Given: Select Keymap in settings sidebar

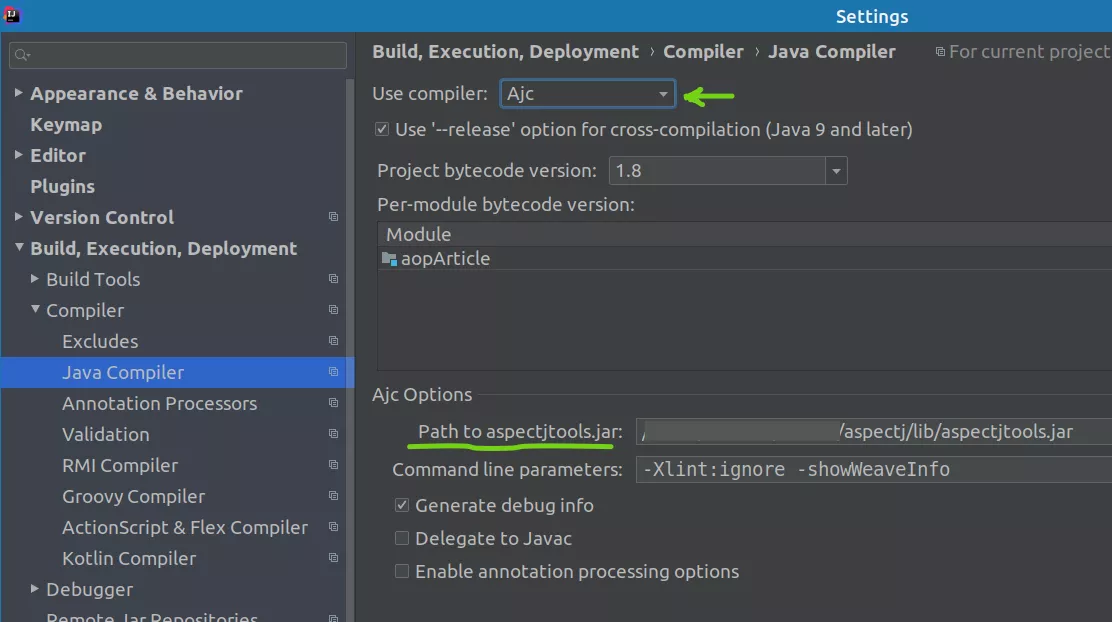Looking at the screenshot, I should pos(66,125).
